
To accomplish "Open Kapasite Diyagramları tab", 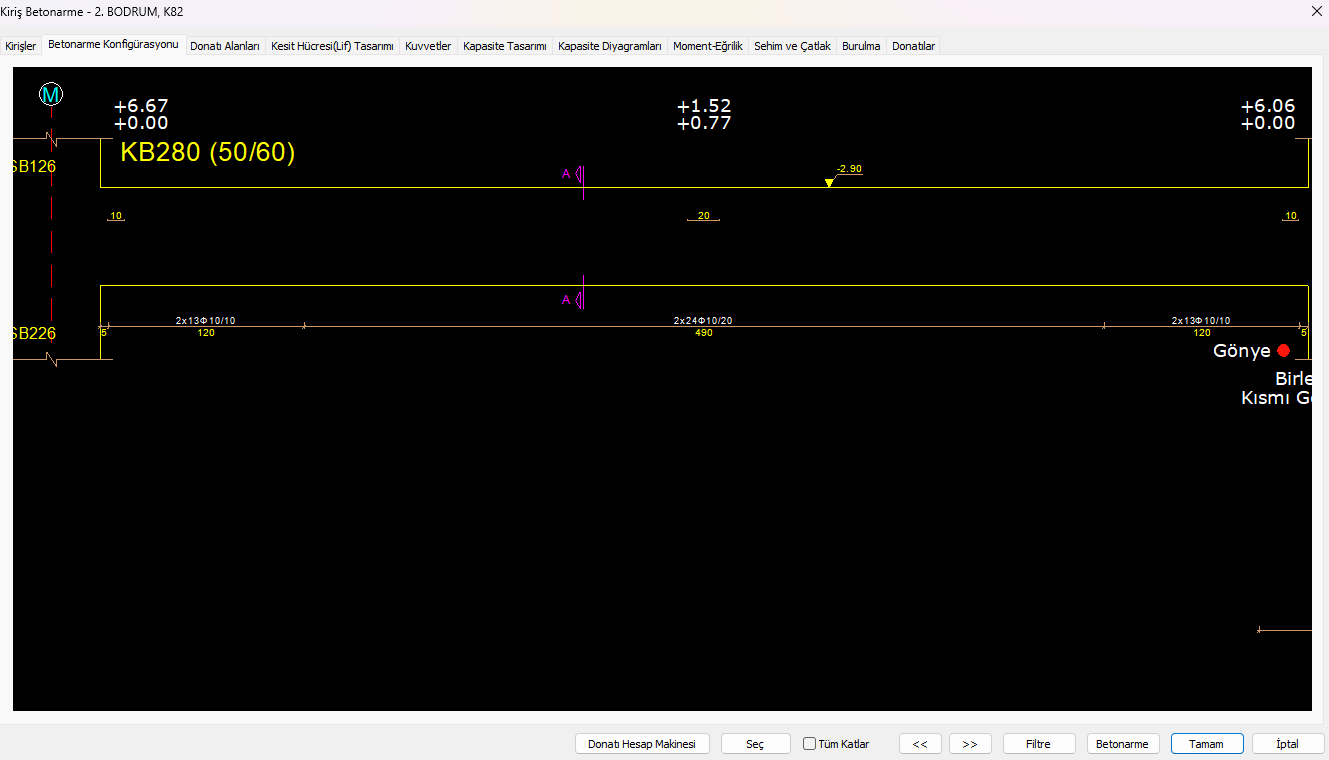I will (x=610, y=46).
